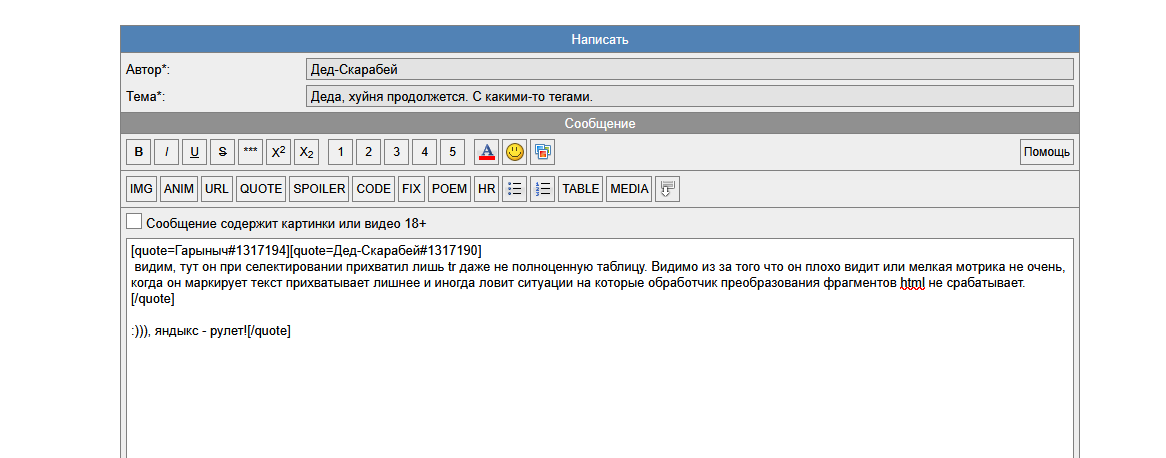The height and width of the screenshot is (458, 1166).
Task: Insert a numbered list
Action: [543, 189]
